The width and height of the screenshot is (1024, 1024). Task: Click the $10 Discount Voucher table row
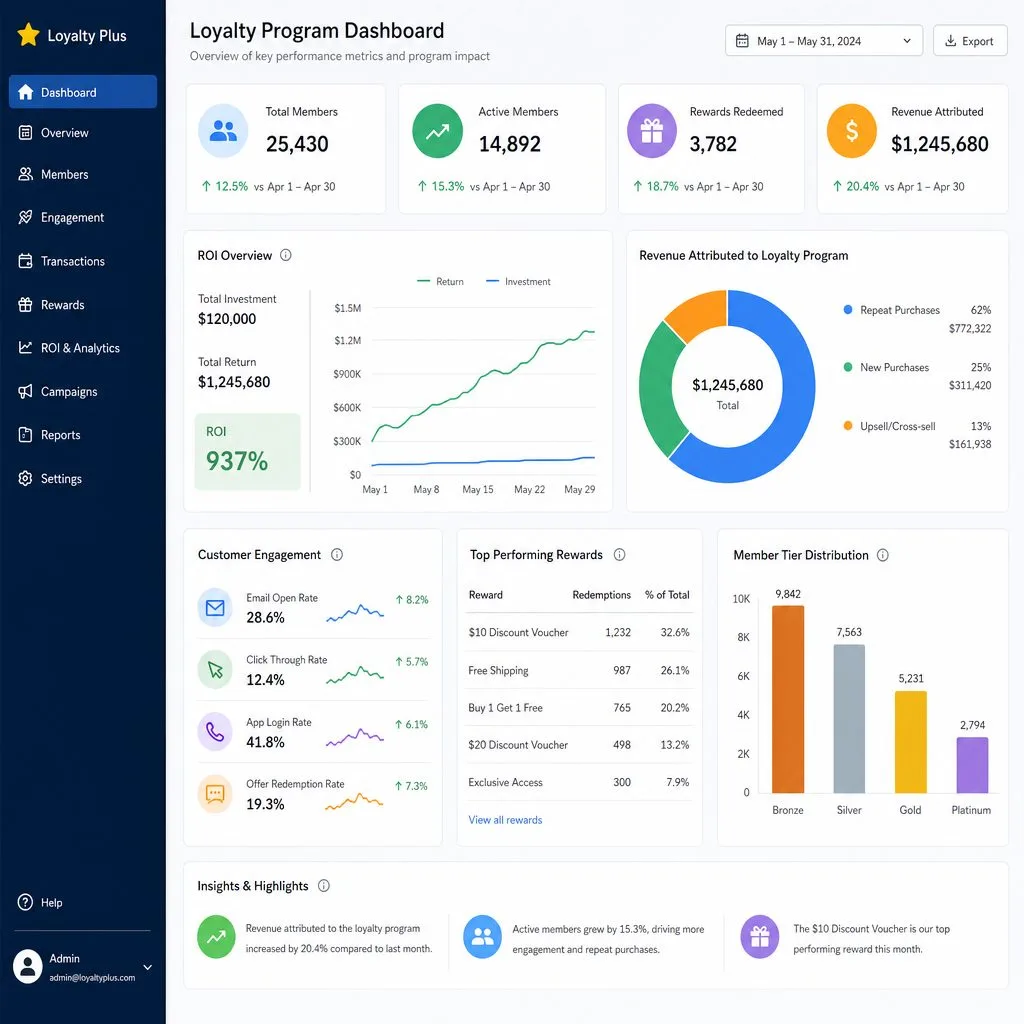(x=579, y=632)
